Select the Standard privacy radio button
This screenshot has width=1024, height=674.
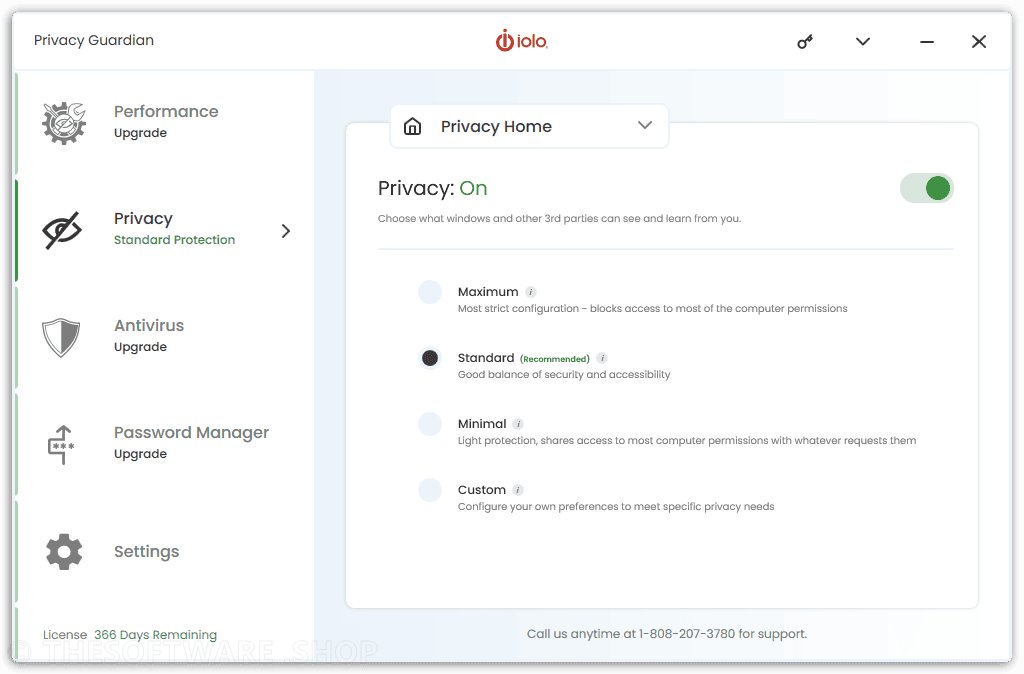pos(430,358)
